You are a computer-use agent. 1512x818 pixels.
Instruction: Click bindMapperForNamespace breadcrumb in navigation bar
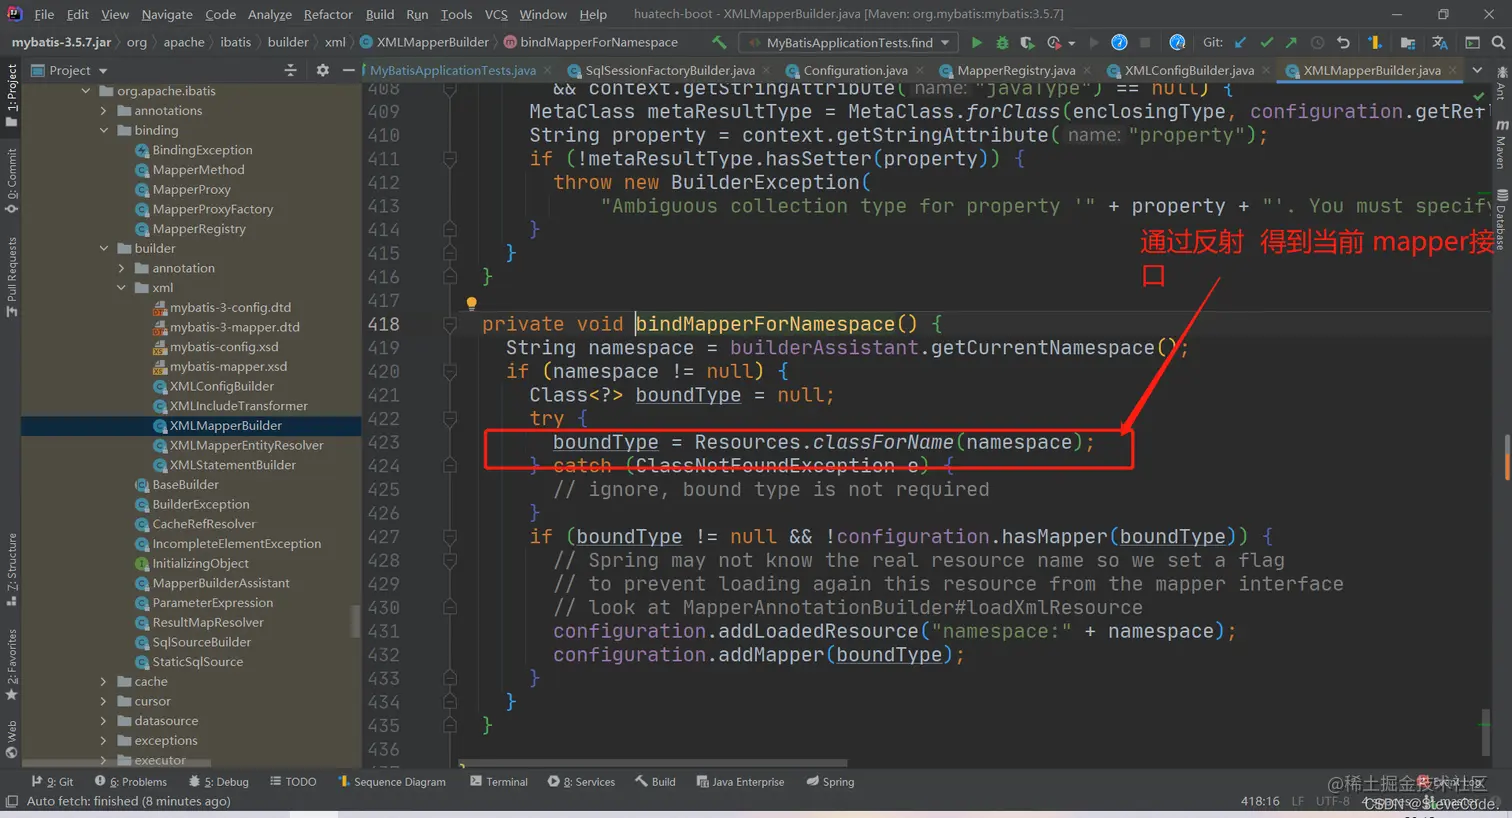click(590, 42)
